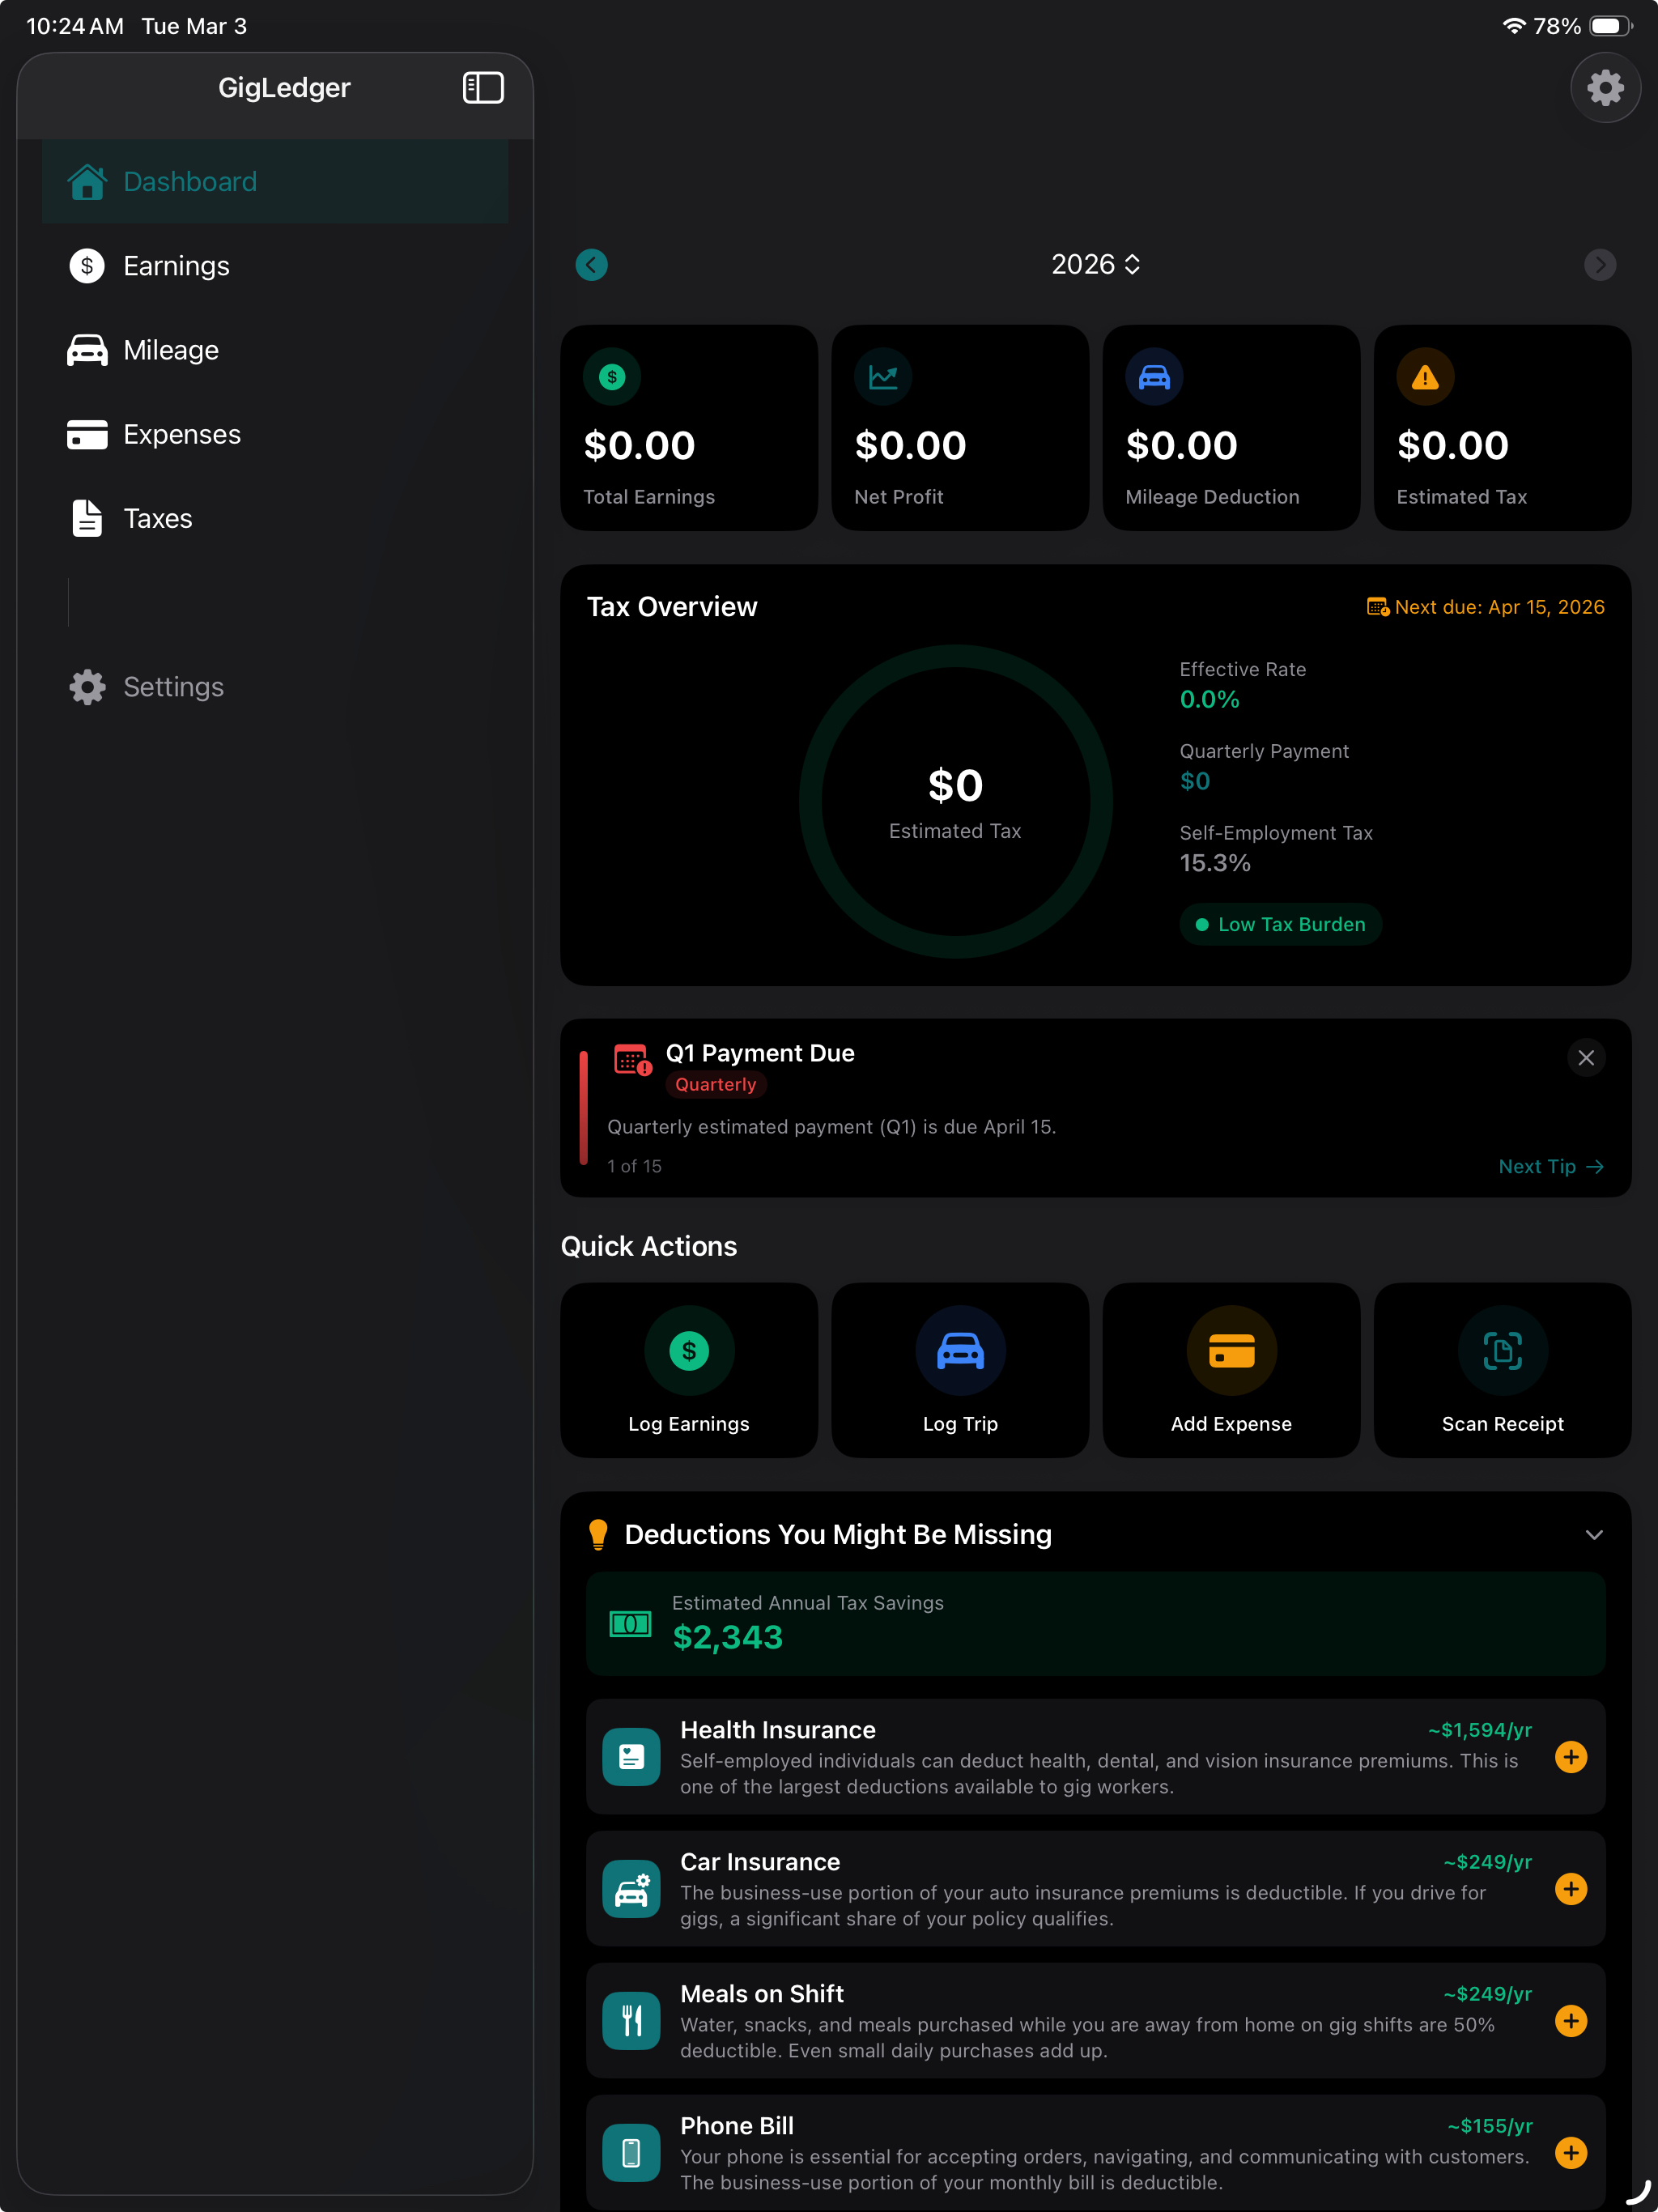Click the battery indicator in status bar

1610,26
